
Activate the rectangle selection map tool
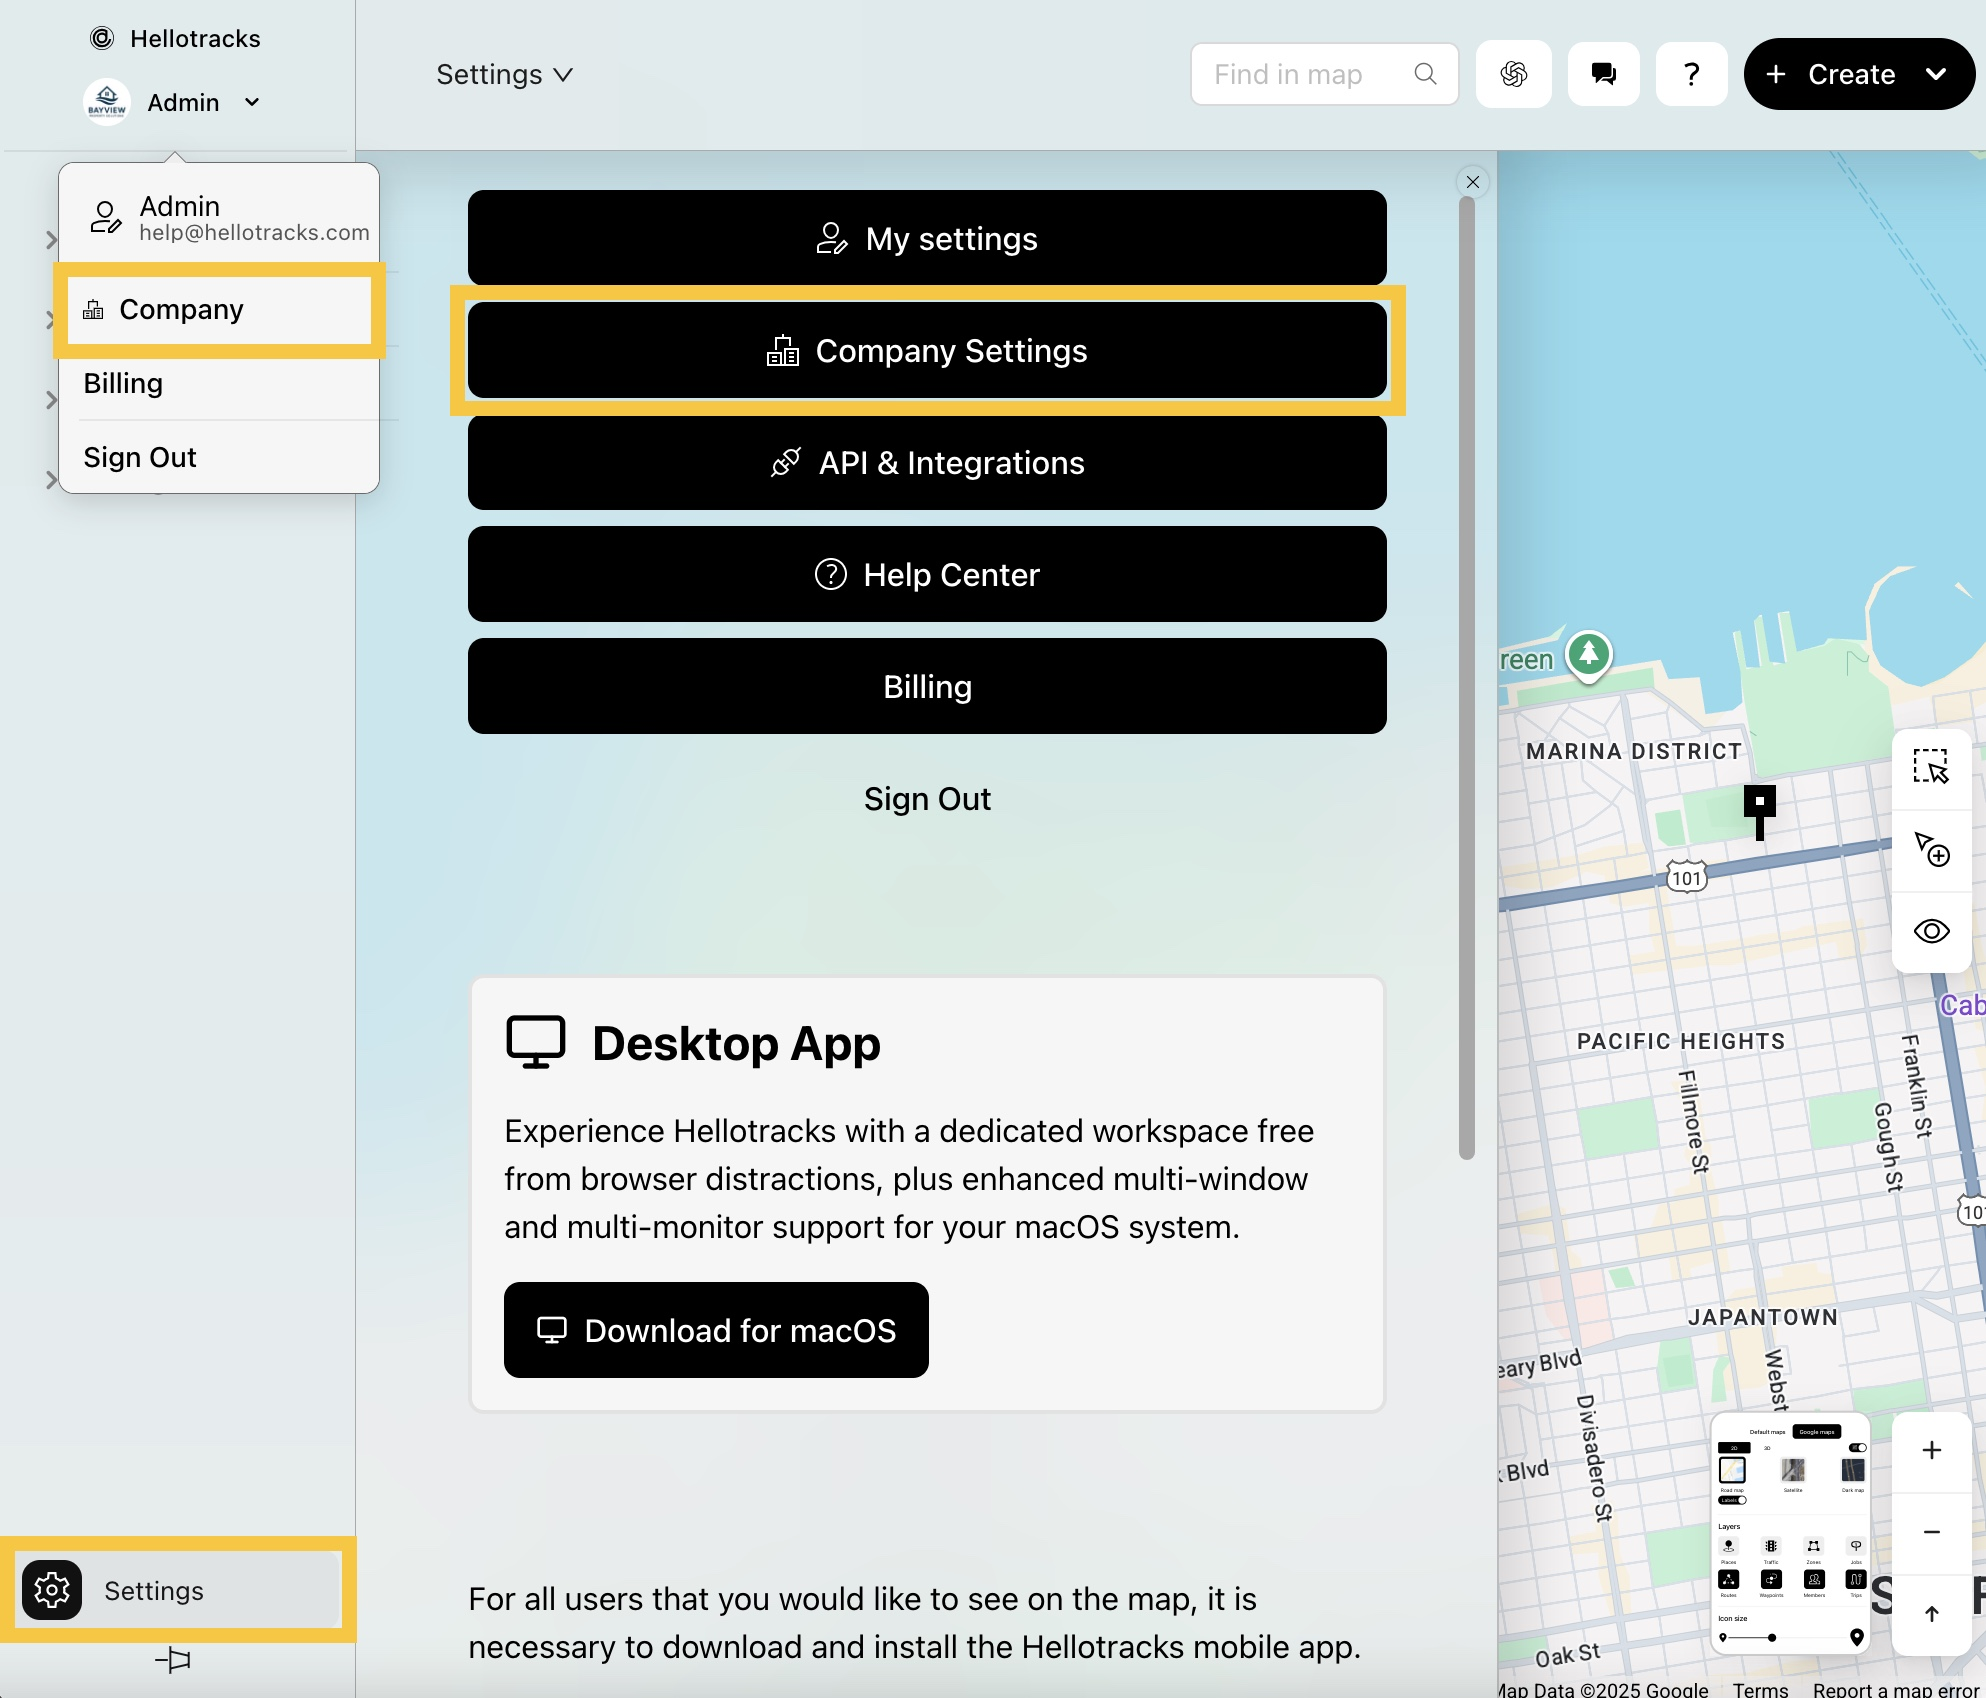1931,767
